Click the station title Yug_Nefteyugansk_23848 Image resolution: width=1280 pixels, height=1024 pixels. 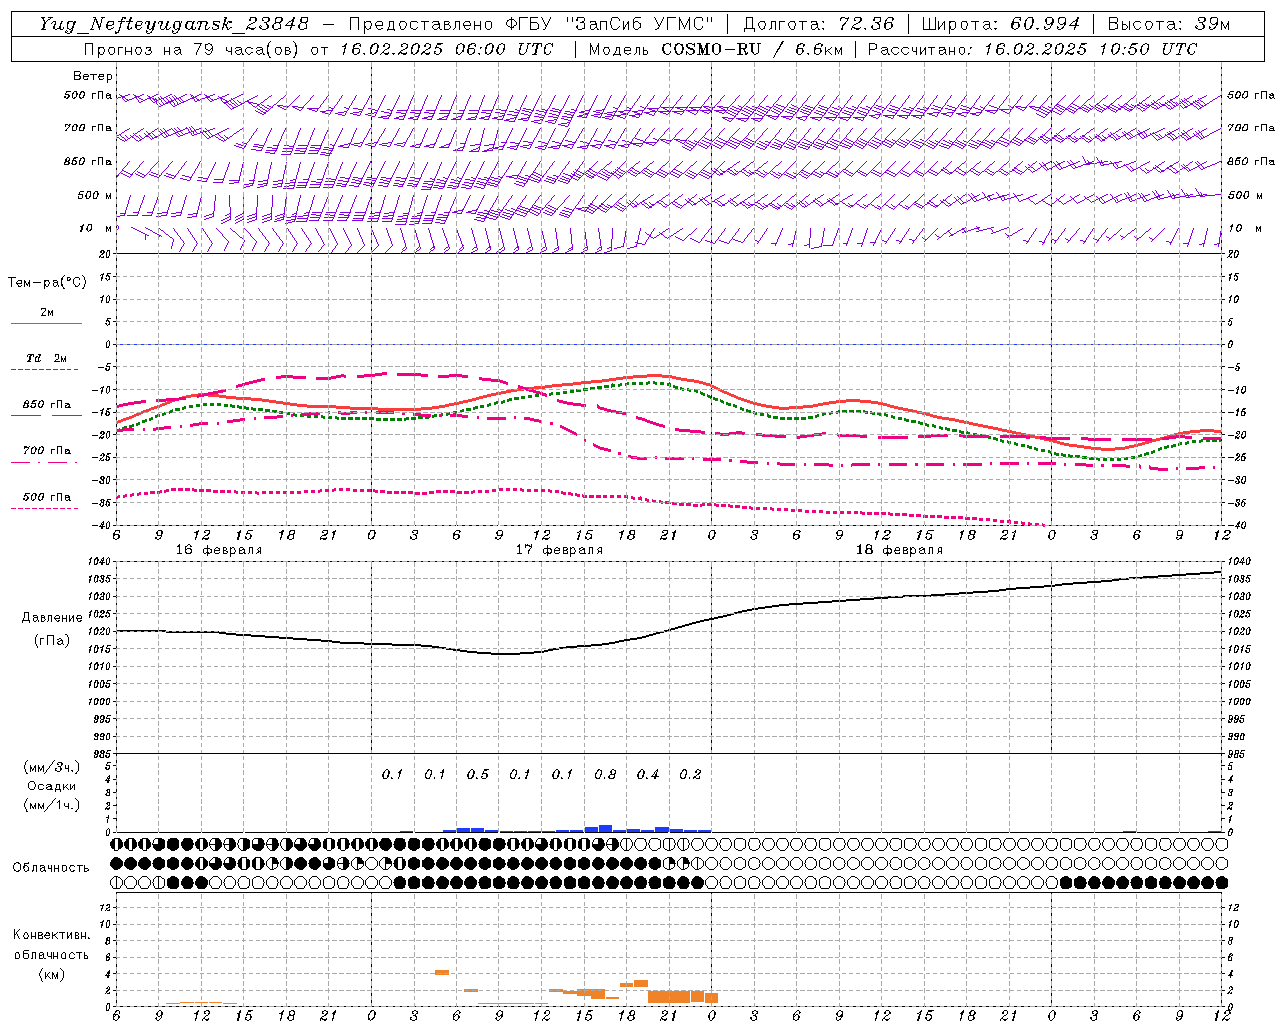(174, 24)
